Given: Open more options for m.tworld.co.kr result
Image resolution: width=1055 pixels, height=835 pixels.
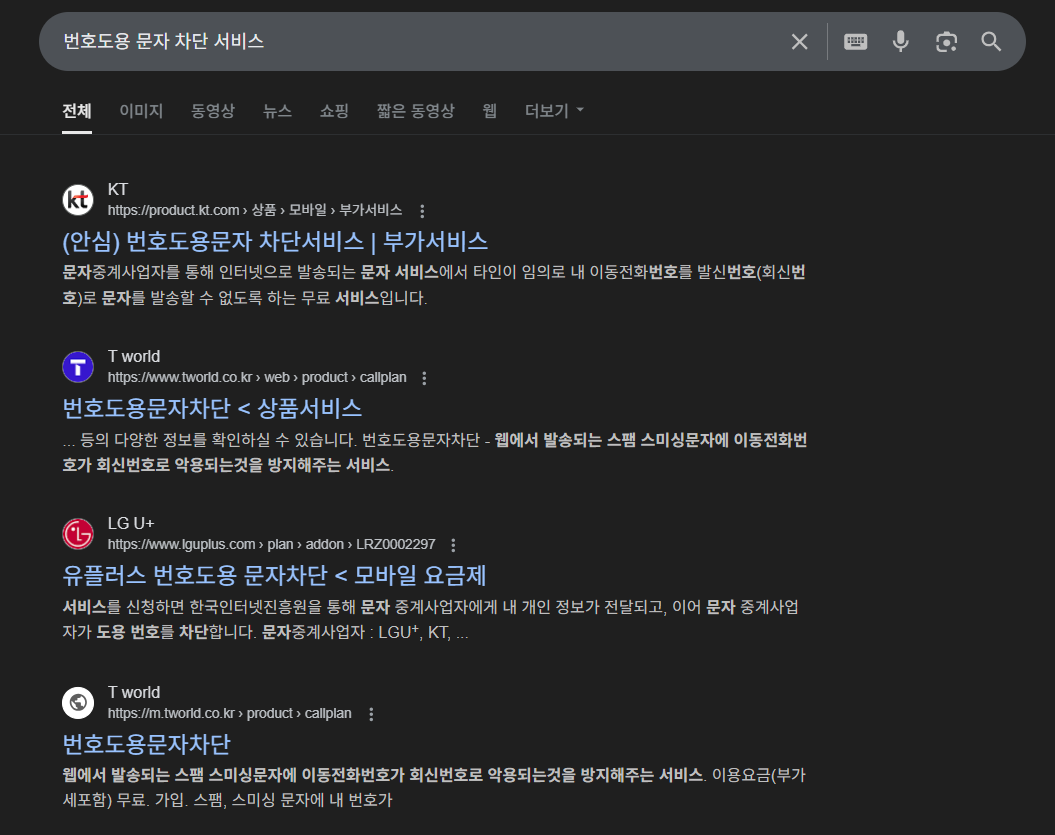Looking at the screenshot, I should coord(371,714).
